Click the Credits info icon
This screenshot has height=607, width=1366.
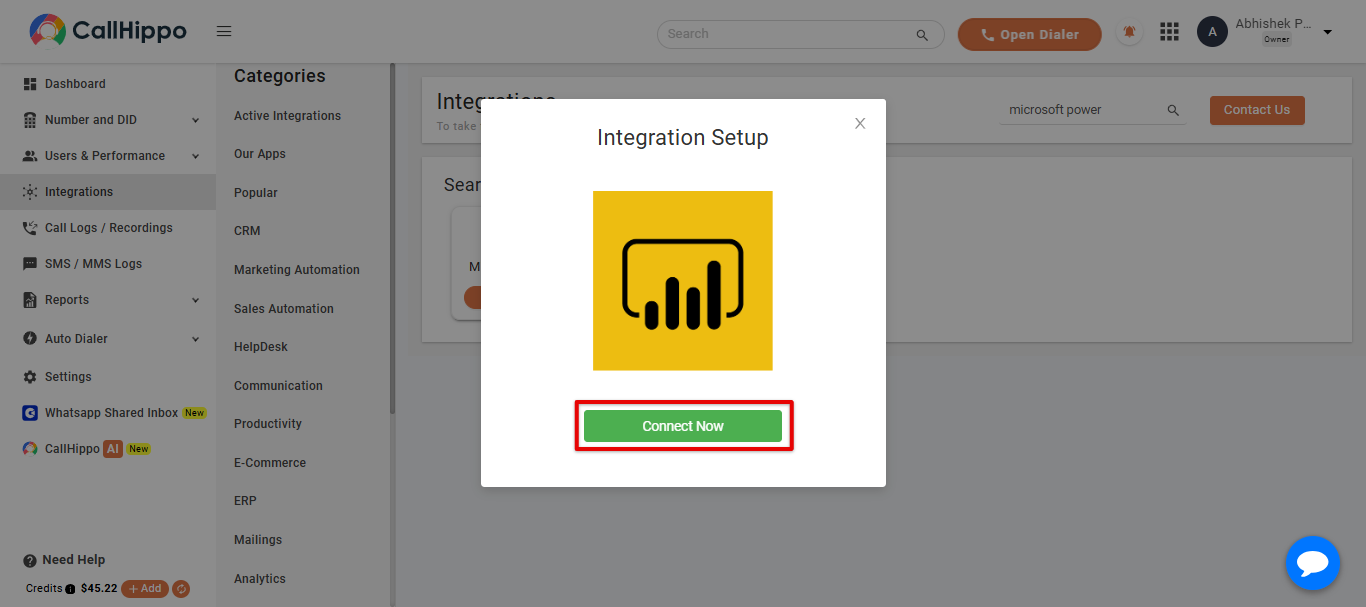[70, 589]
